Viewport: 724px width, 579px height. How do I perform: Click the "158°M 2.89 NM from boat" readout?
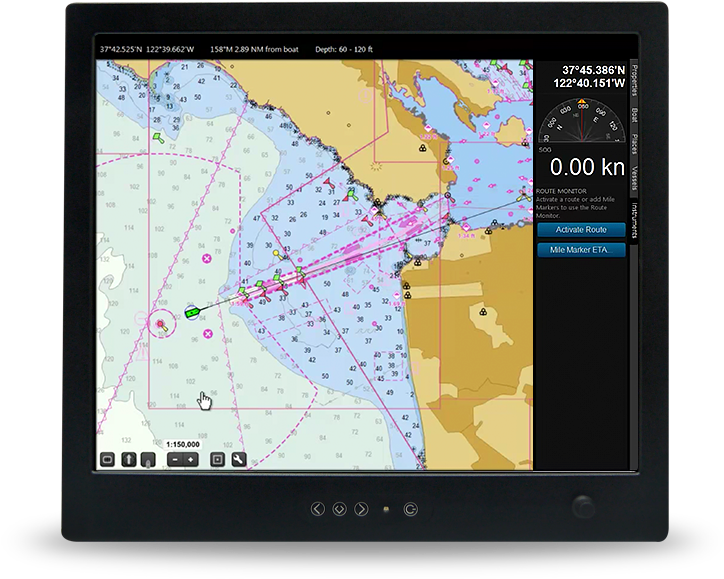(x=254, y=49)
